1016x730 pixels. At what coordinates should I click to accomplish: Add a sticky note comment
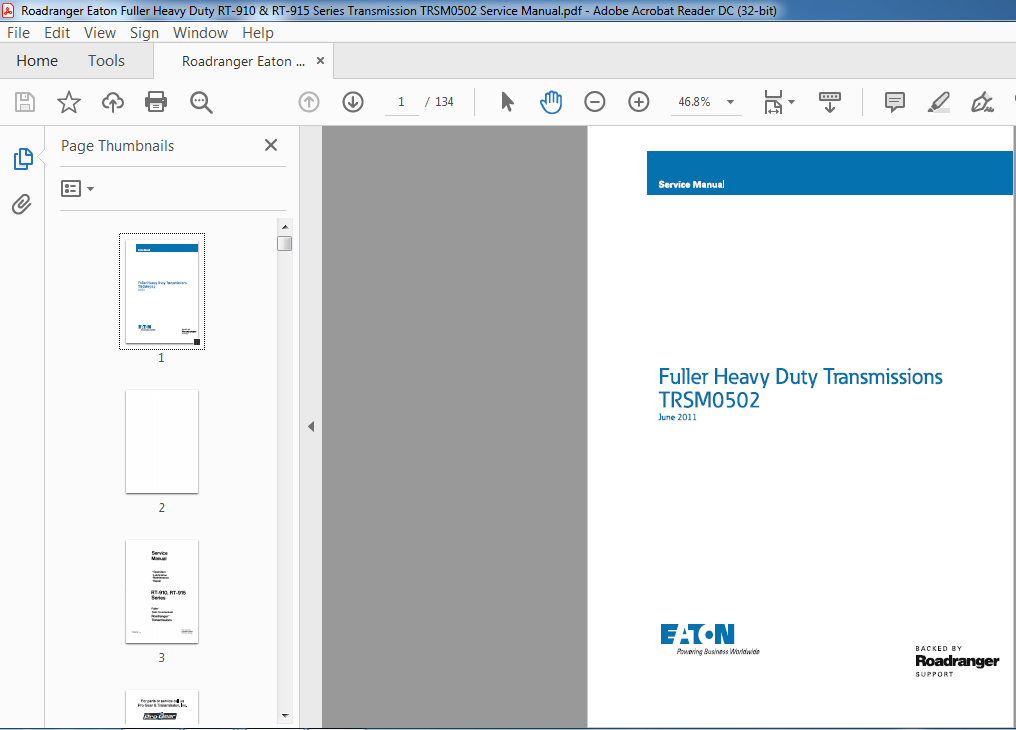895,102
